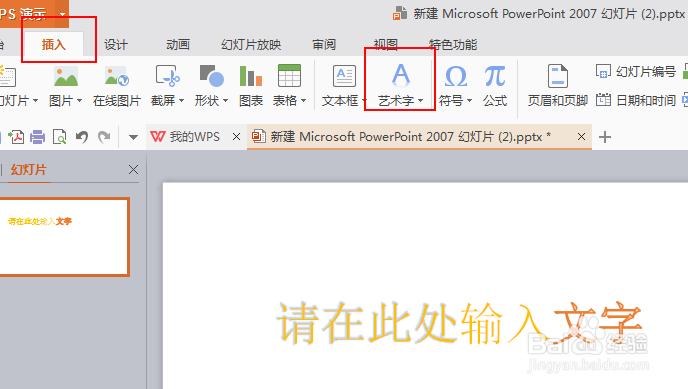The height and width of the screenshot is (389, 688).
Task: Go to the 幻灯片放映 tab
Action: pyautogui.click(x=251, y=44)
